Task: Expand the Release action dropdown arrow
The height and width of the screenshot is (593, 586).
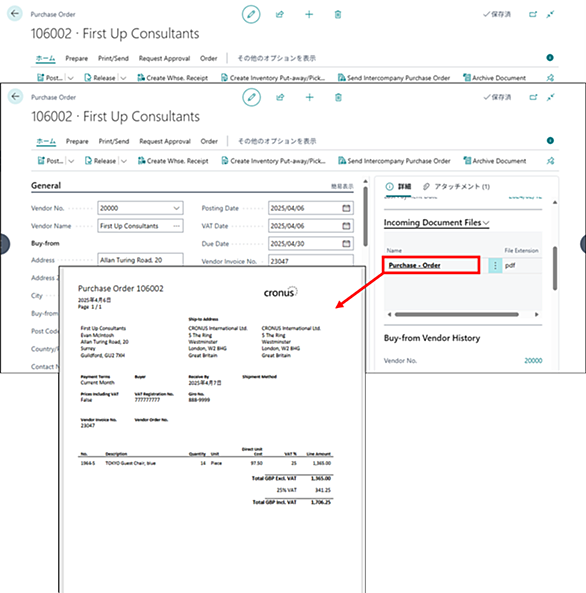Action: click(124, 161)
